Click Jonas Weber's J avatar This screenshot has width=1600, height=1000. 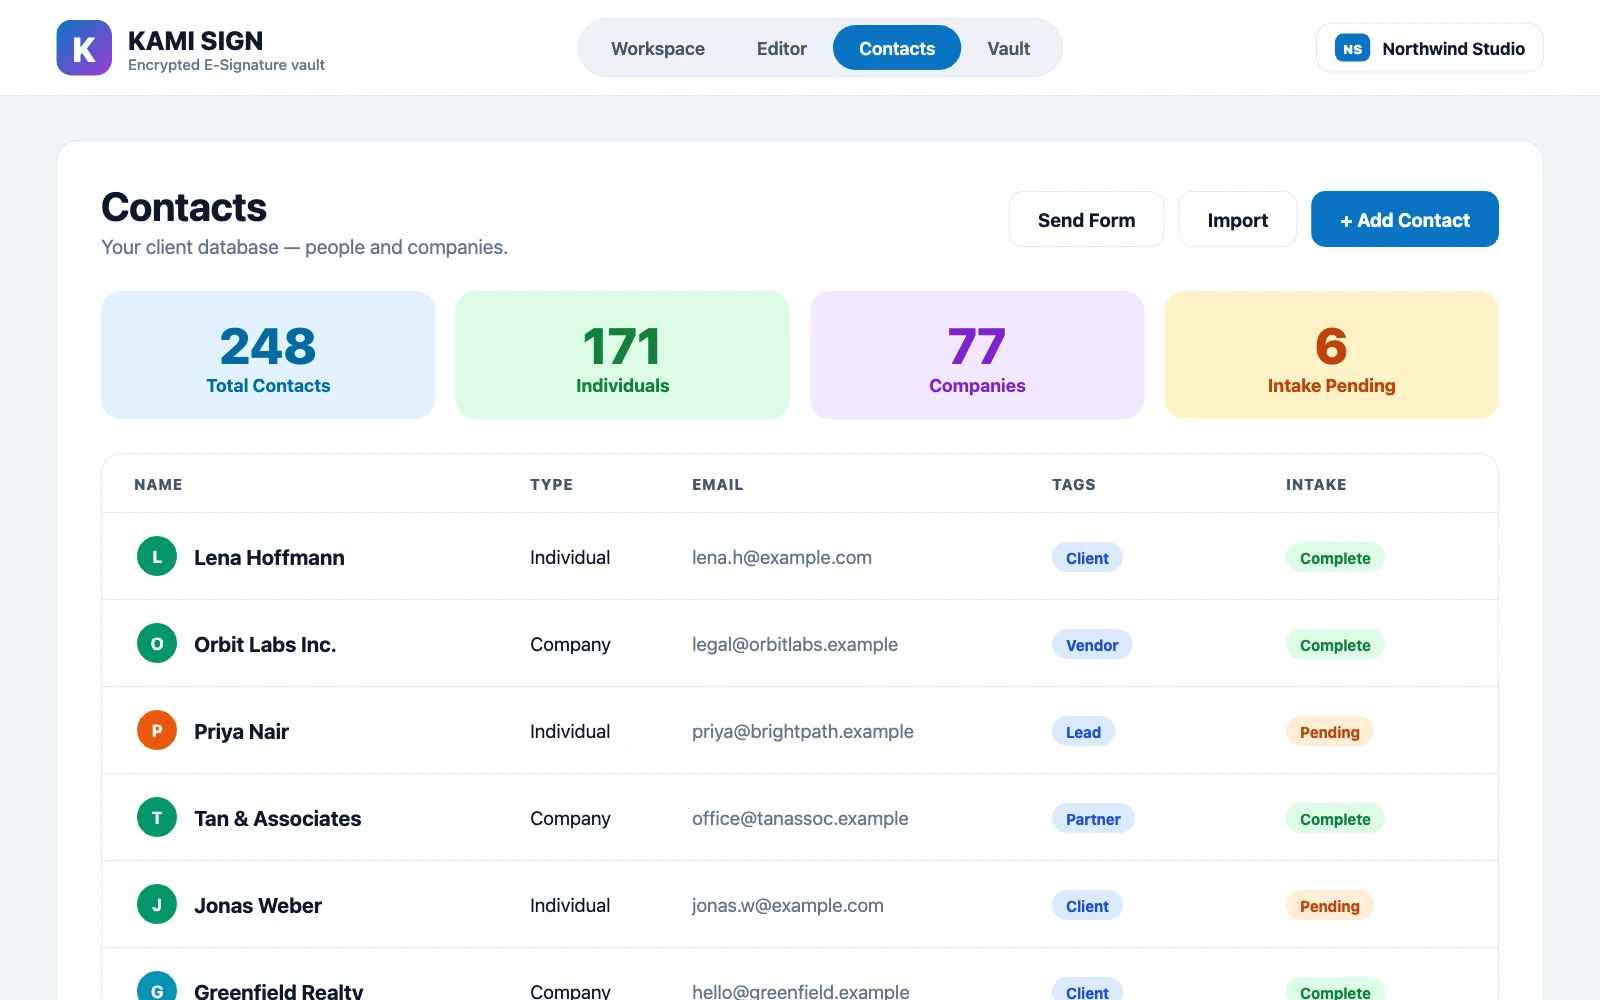[x=157, y=905]
